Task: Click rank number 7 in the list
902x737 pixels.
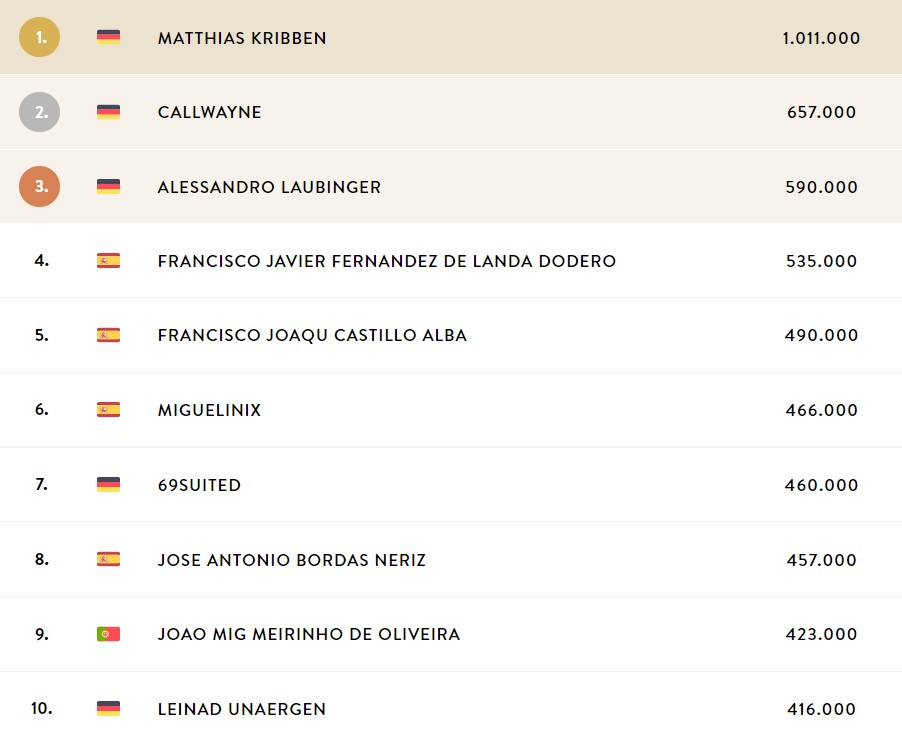Action: [x=41, y=484]
